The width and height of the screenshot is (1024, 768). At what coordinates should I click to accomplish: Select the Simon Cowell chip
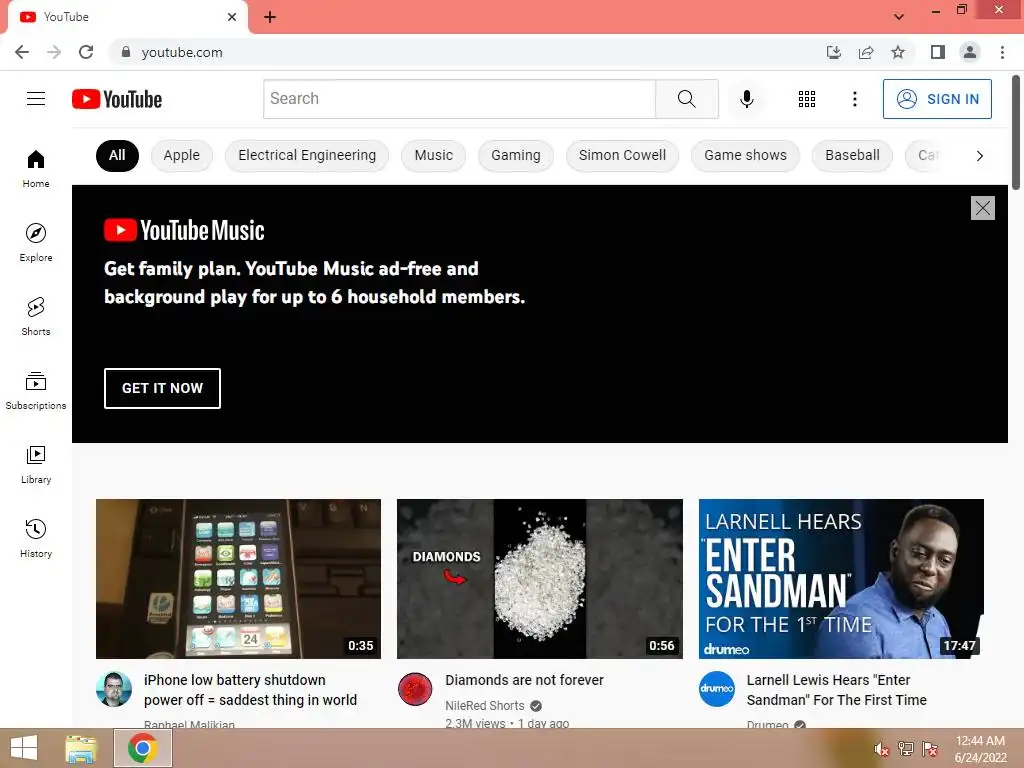click(x=622, y=155)
